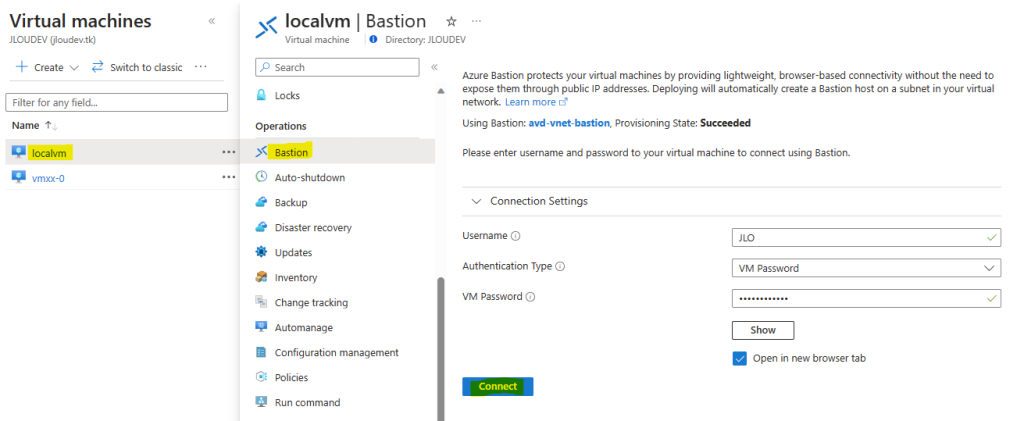Focus the Filter for any field box
This screenshot has width=1024, height=421.
[x=116, y=102]
